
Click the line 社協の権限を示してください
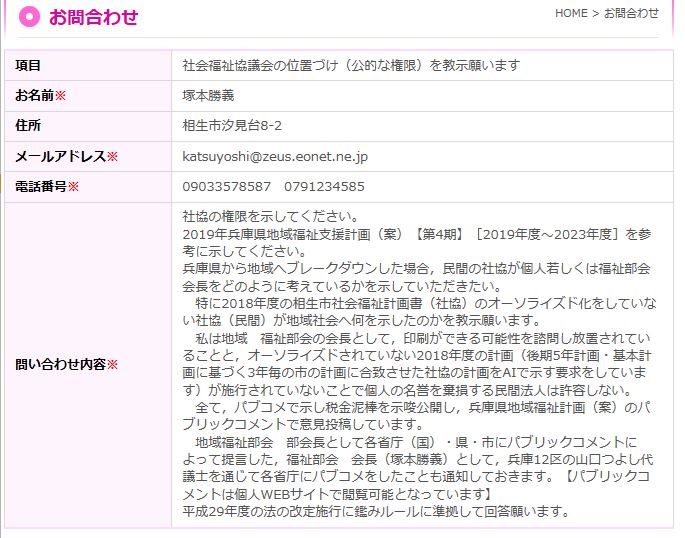[270, 216]
